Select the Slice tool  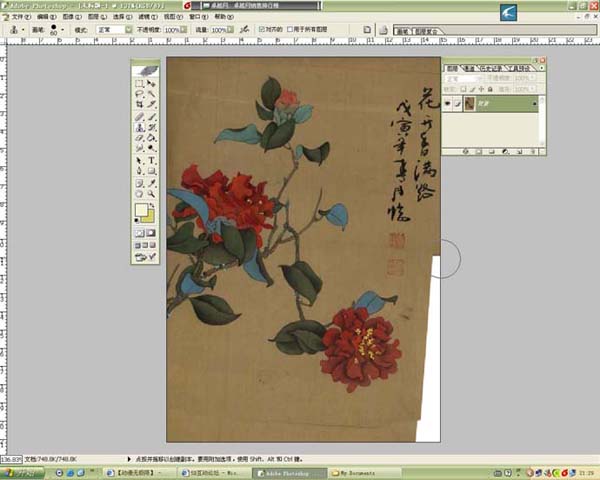152,104
